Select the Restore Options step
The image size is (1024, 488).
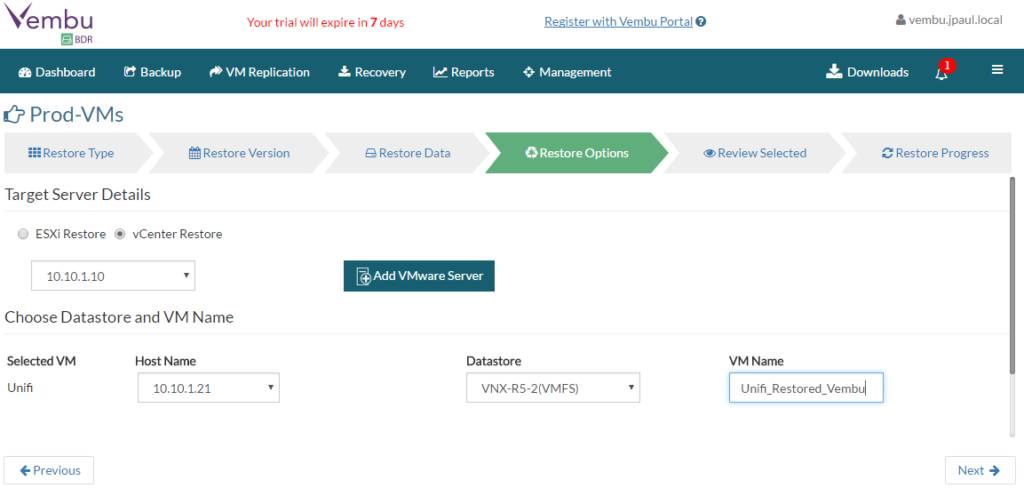(x=577, y=153)
